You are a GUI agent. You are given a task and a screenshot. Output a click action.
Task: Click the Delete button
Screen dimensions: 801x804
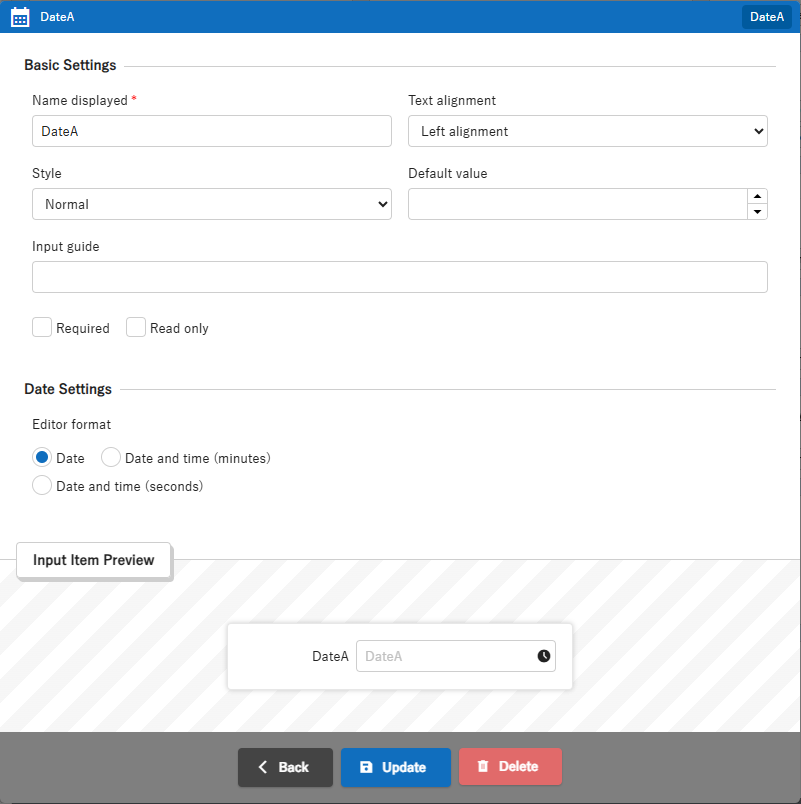click(x=510, y=767)
